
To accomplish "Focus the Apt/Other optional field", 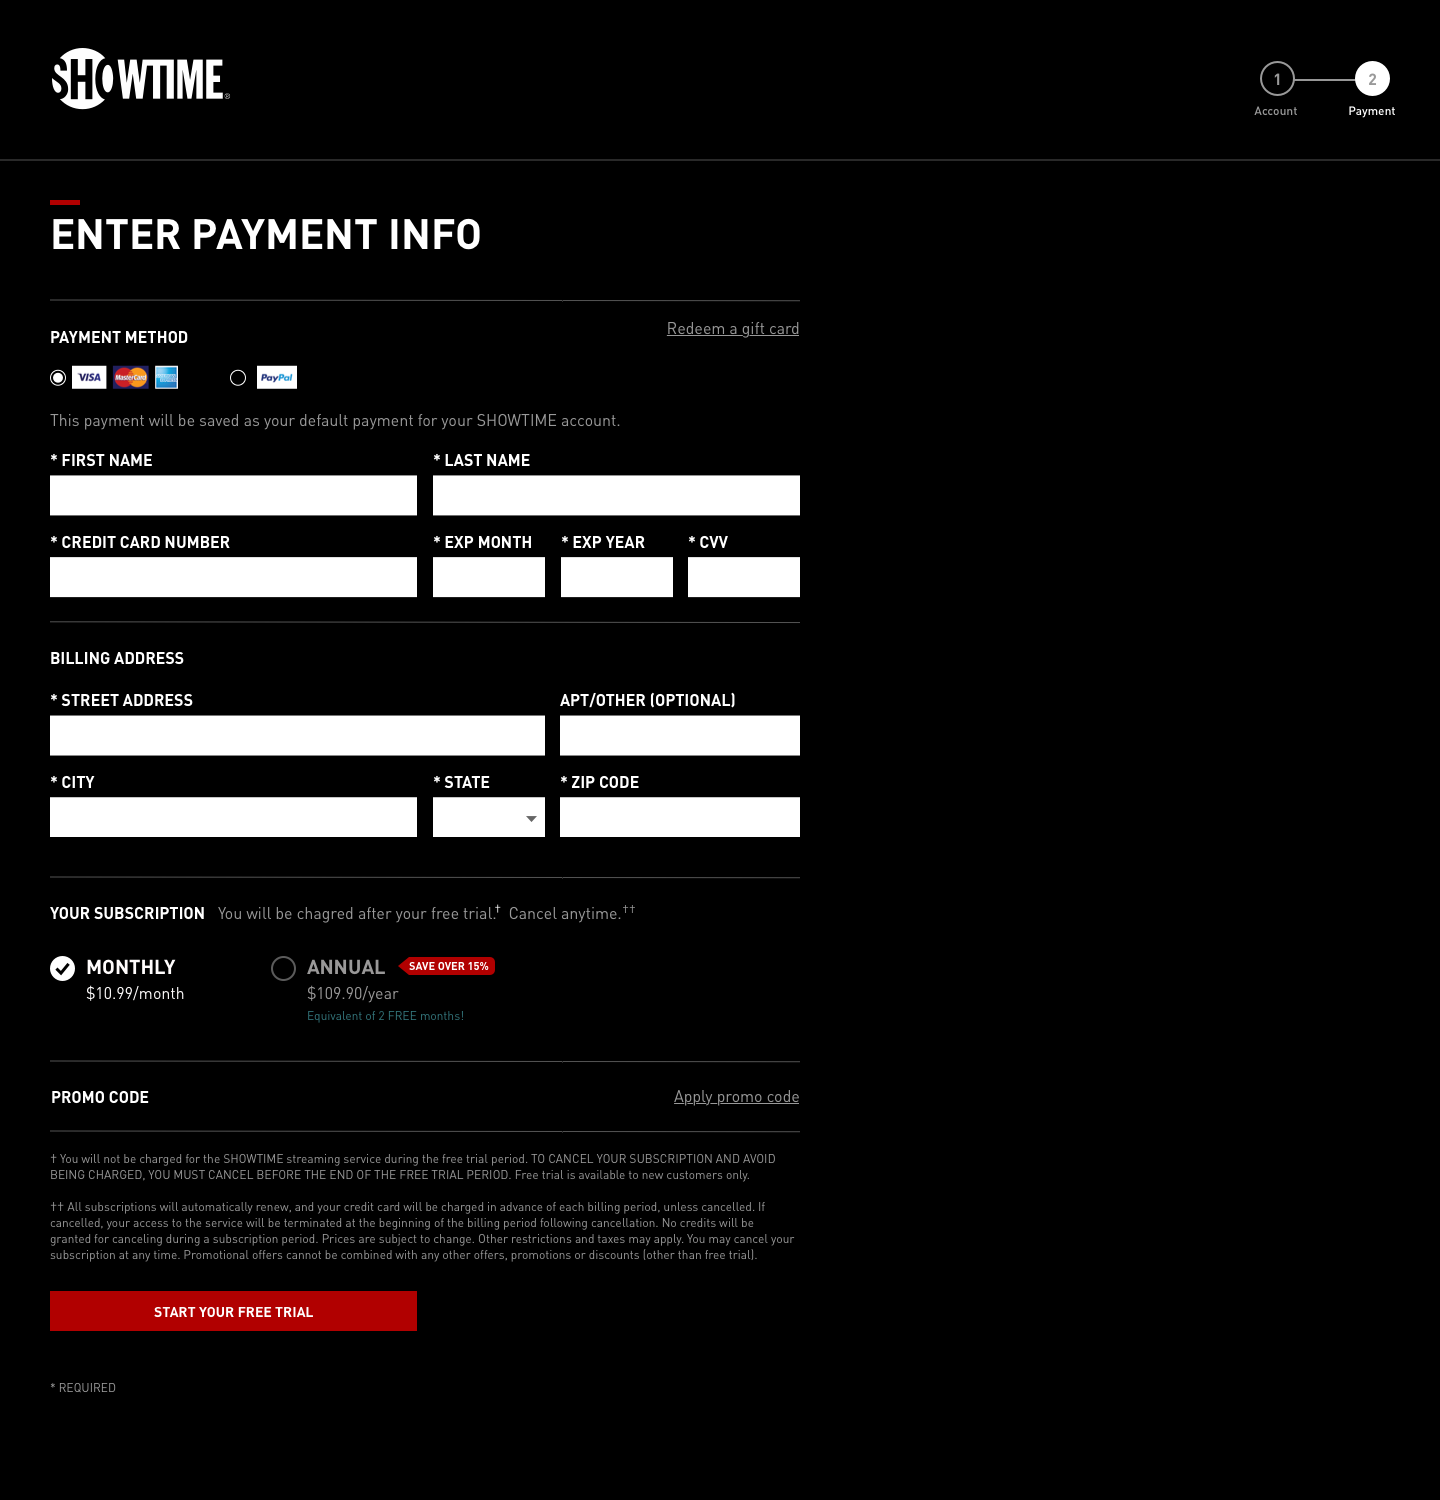I will pos(680,735).
